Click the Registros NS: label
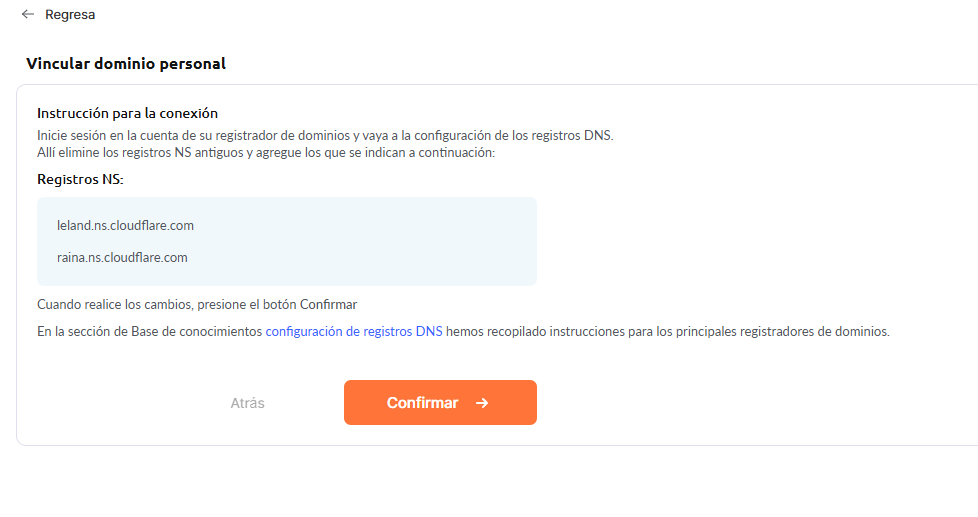Image resolution: width=978 pixels, height=517 pixels. tap(80, 179)
